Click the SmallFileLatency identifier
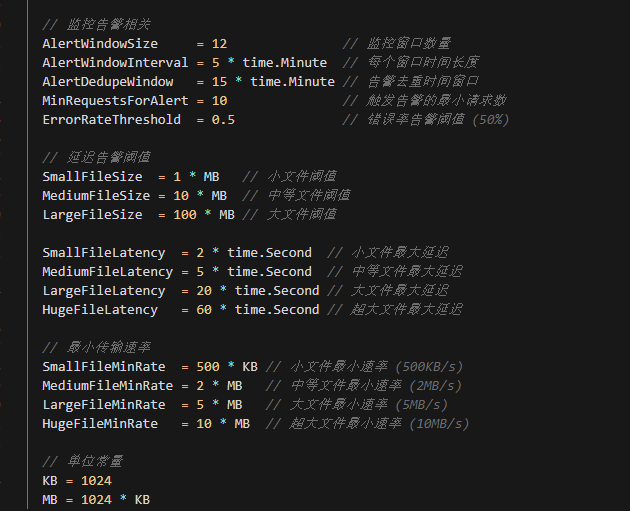 pos(104,253)
